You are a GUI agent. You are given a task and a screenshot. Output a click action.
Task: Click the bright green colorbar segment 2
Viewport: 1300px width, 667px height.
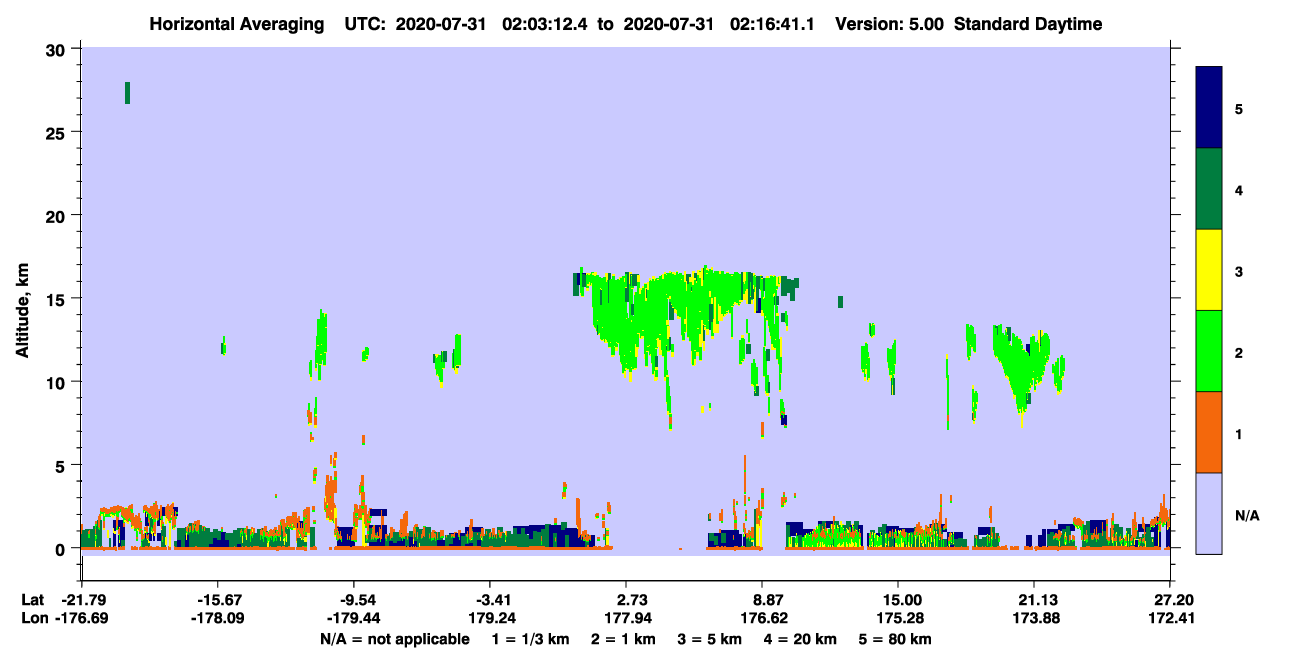click(x=1209, y=351)
